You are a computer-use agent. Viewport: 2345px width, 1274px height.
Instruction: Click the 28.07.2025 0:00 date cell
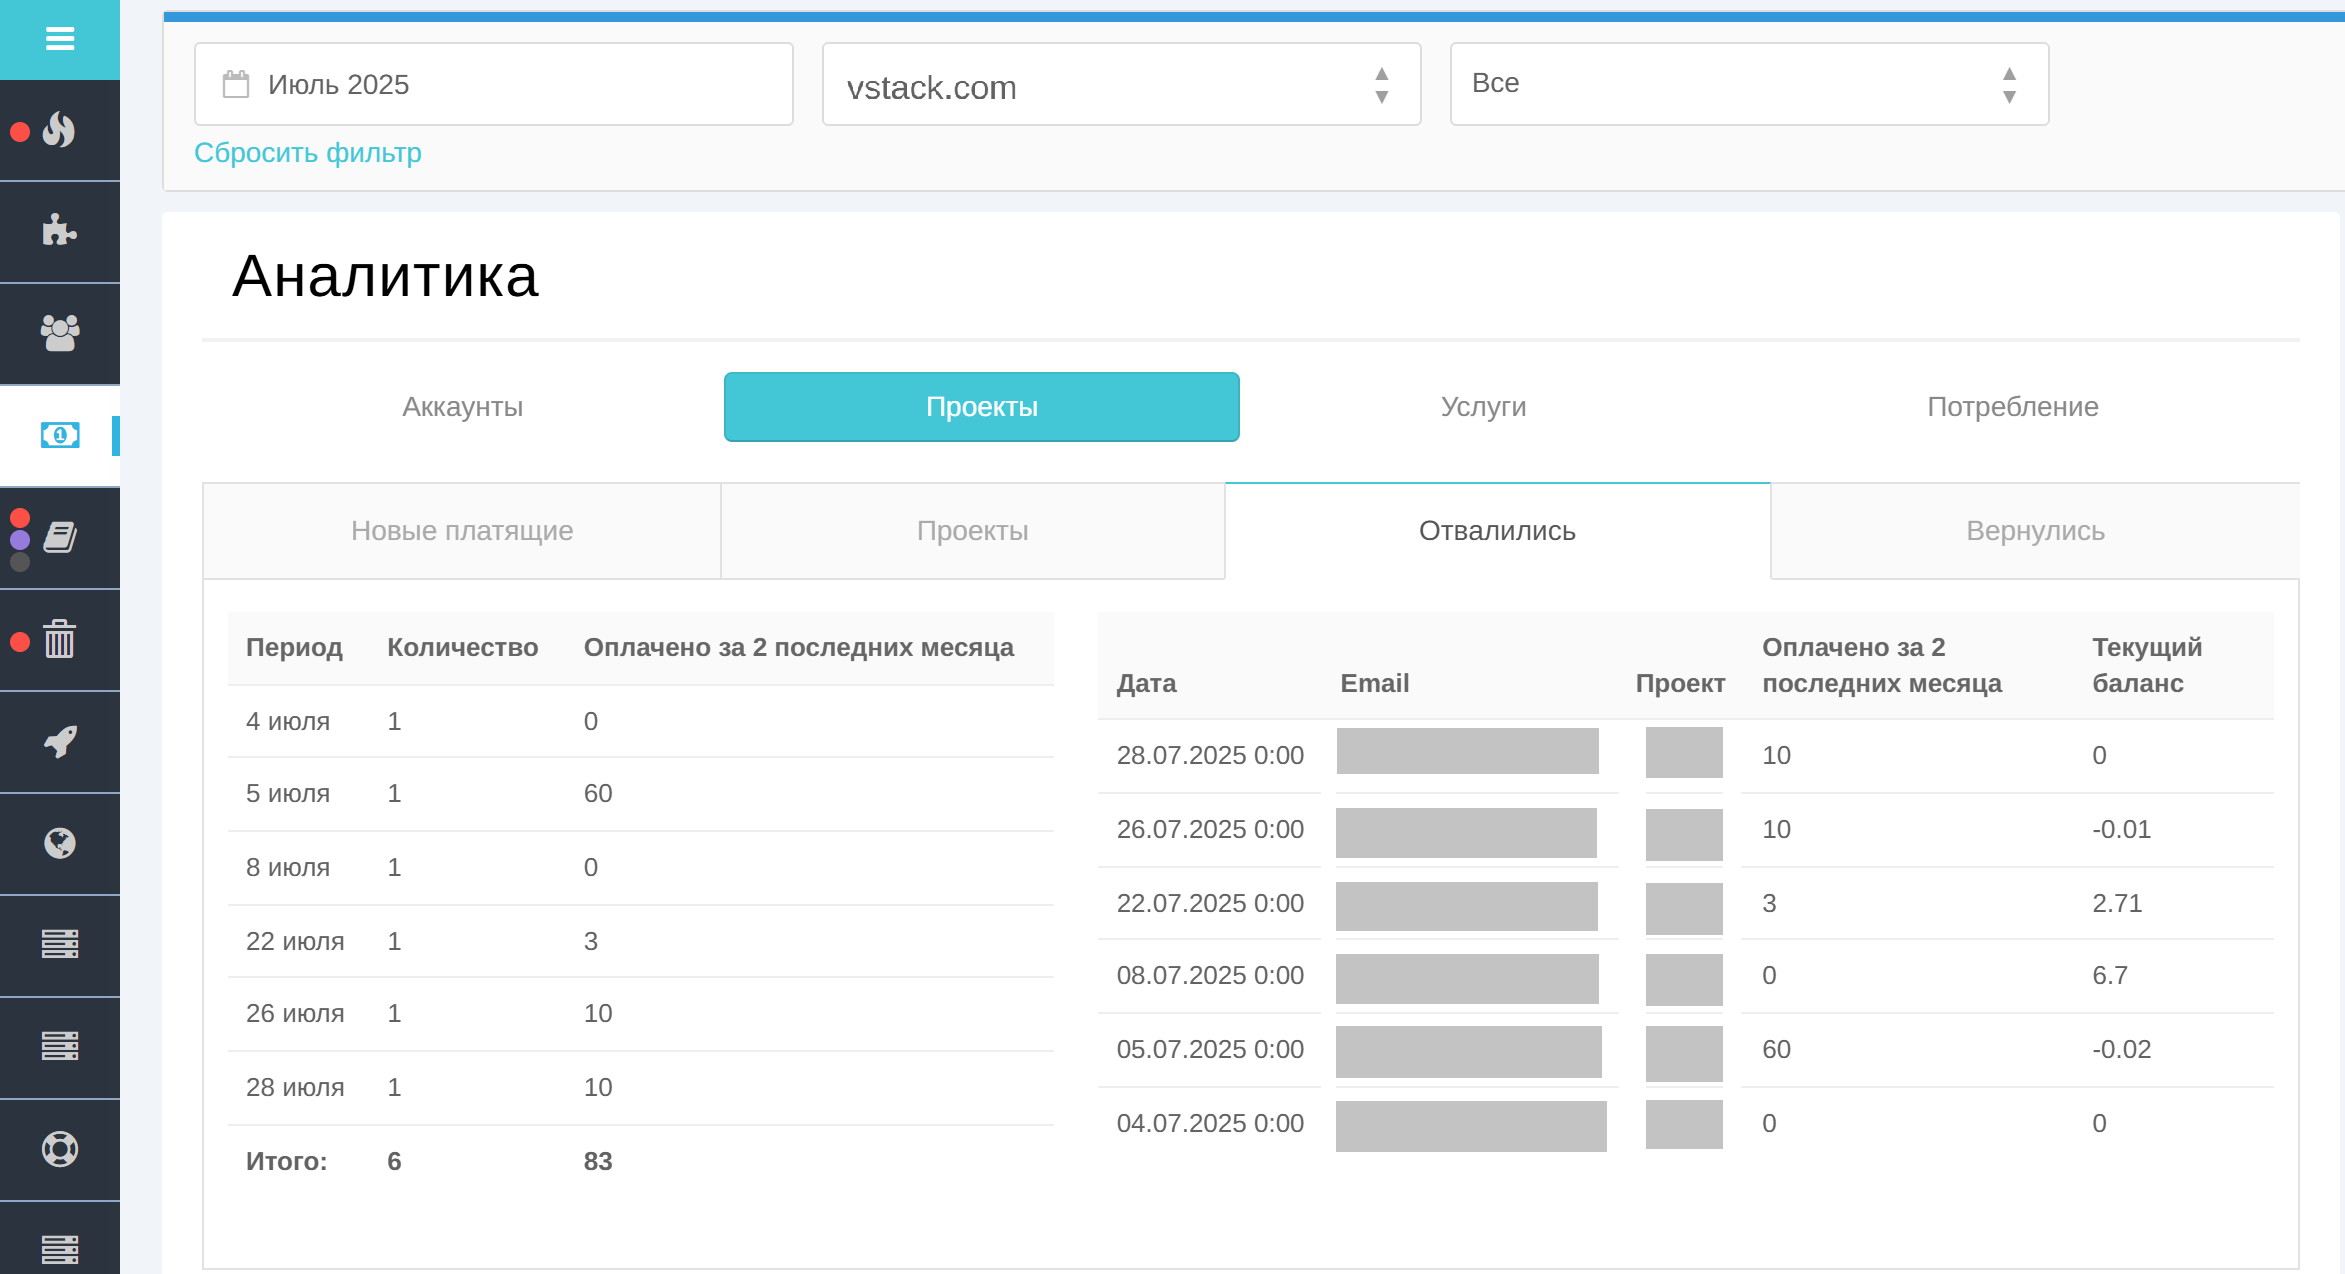pos(1210,755)
